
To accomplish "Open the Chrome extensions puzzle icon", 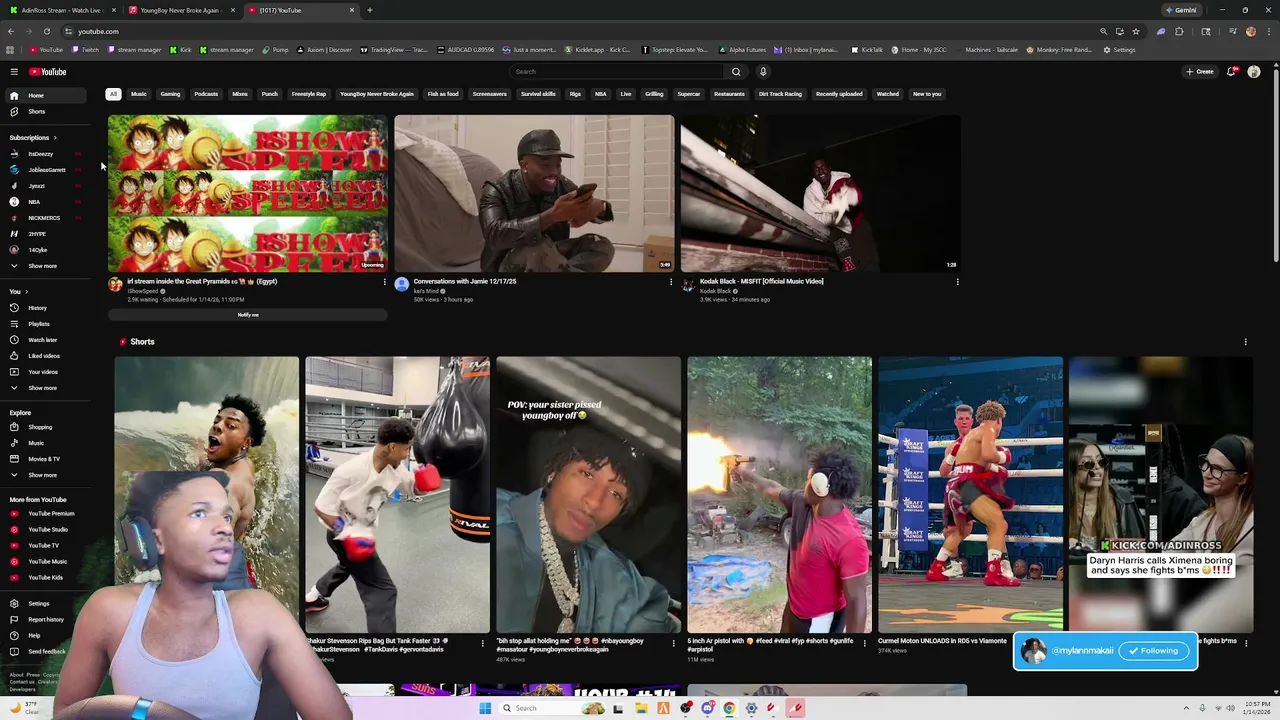I will [1179, 31].
